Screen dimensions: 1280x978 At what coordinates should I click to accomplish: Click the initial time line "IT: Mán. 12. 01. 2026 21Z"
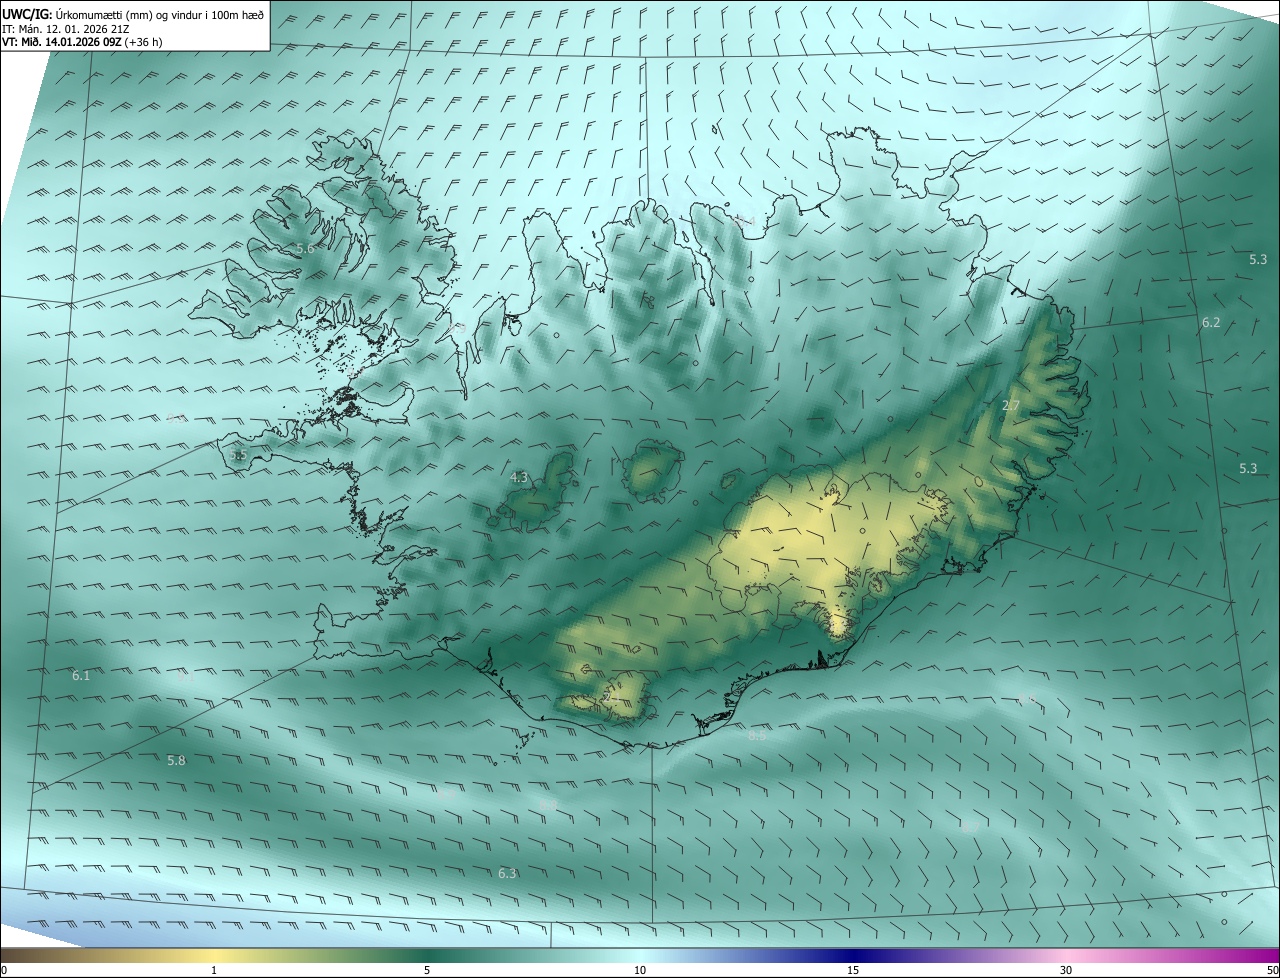66,29
